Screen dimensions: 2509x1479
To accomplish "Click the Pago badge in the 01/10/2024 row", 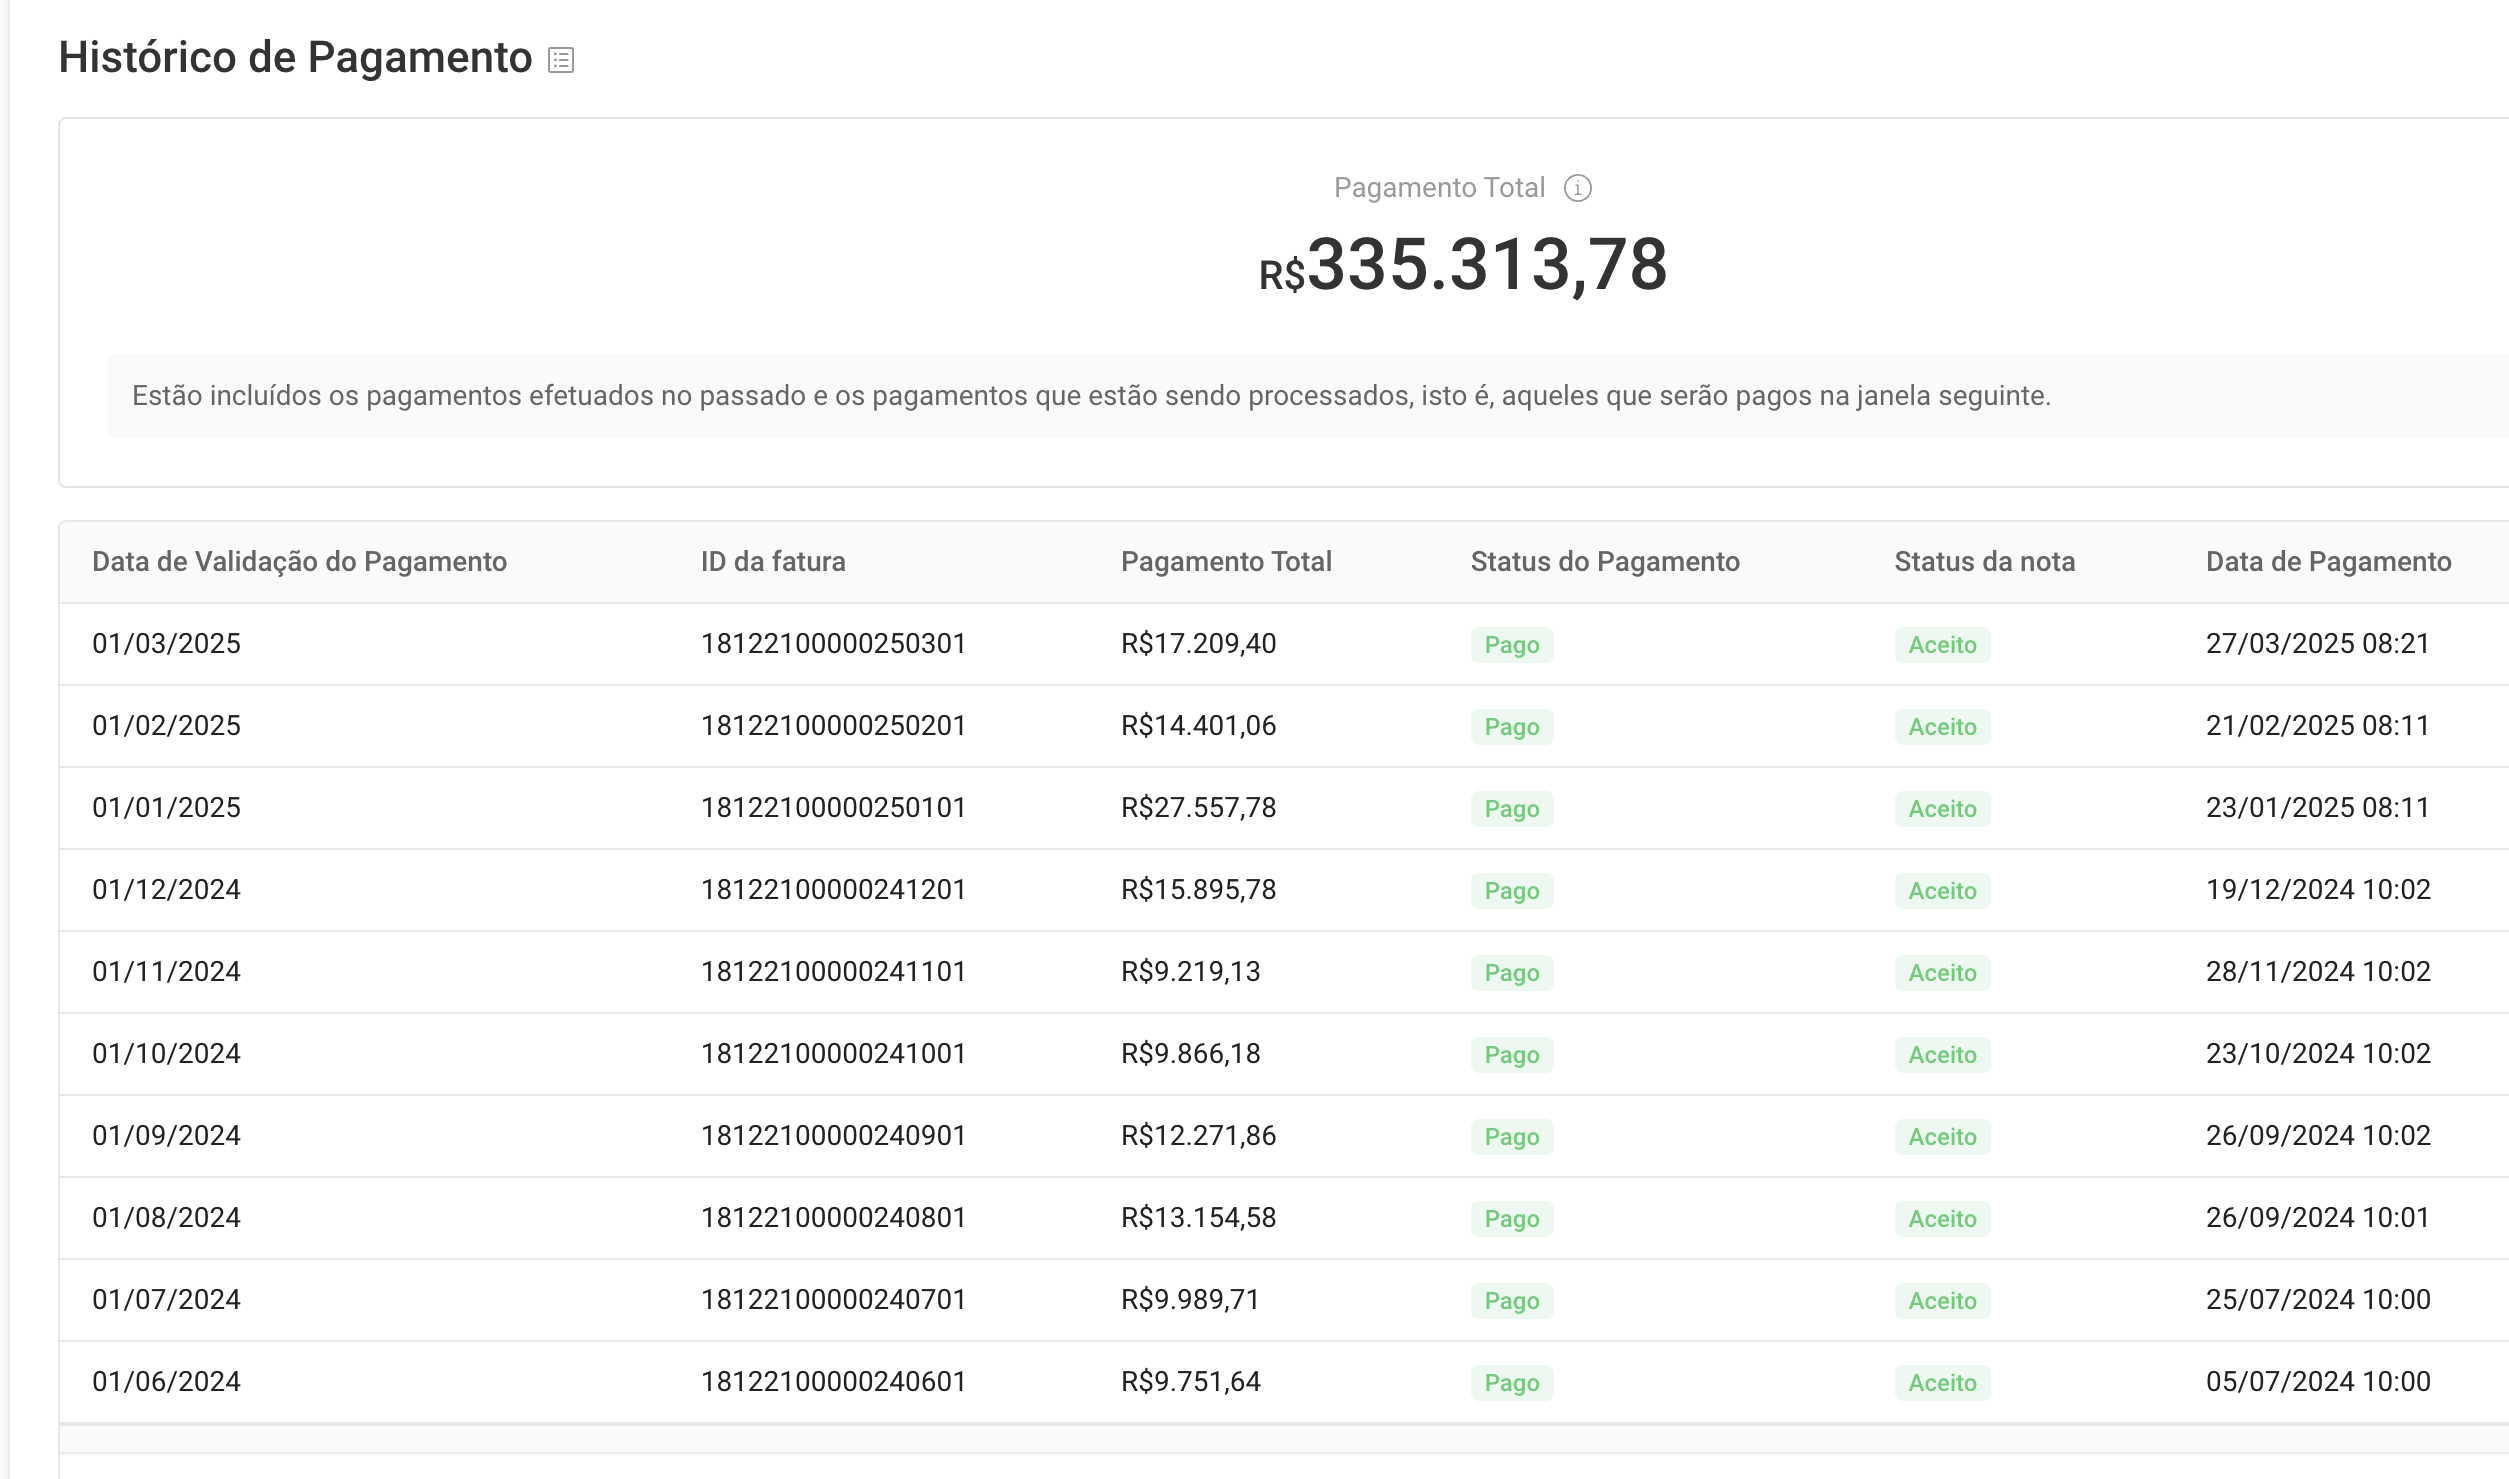I will (x=1511, y=1055).
